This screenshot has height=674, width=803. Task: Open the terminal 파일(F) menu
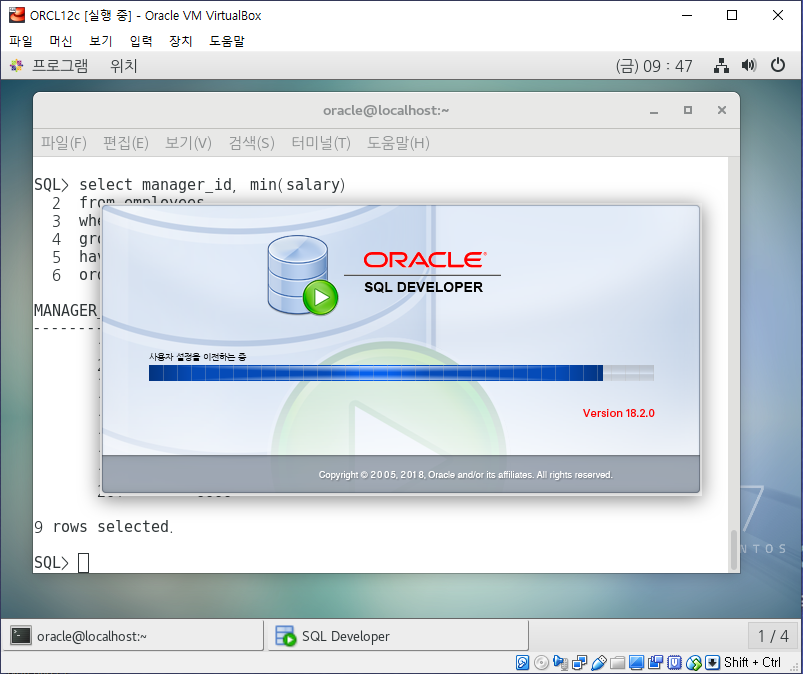coord(64,143)
